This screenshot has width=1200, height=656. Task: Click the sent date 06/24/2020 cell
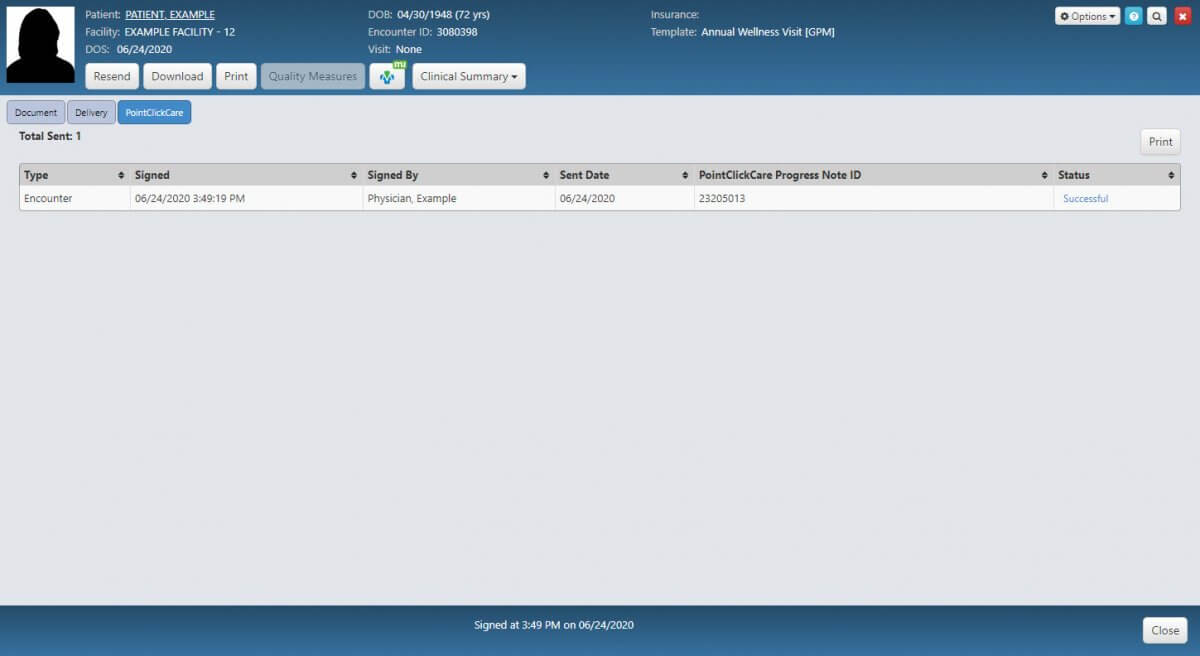point(624,198)
